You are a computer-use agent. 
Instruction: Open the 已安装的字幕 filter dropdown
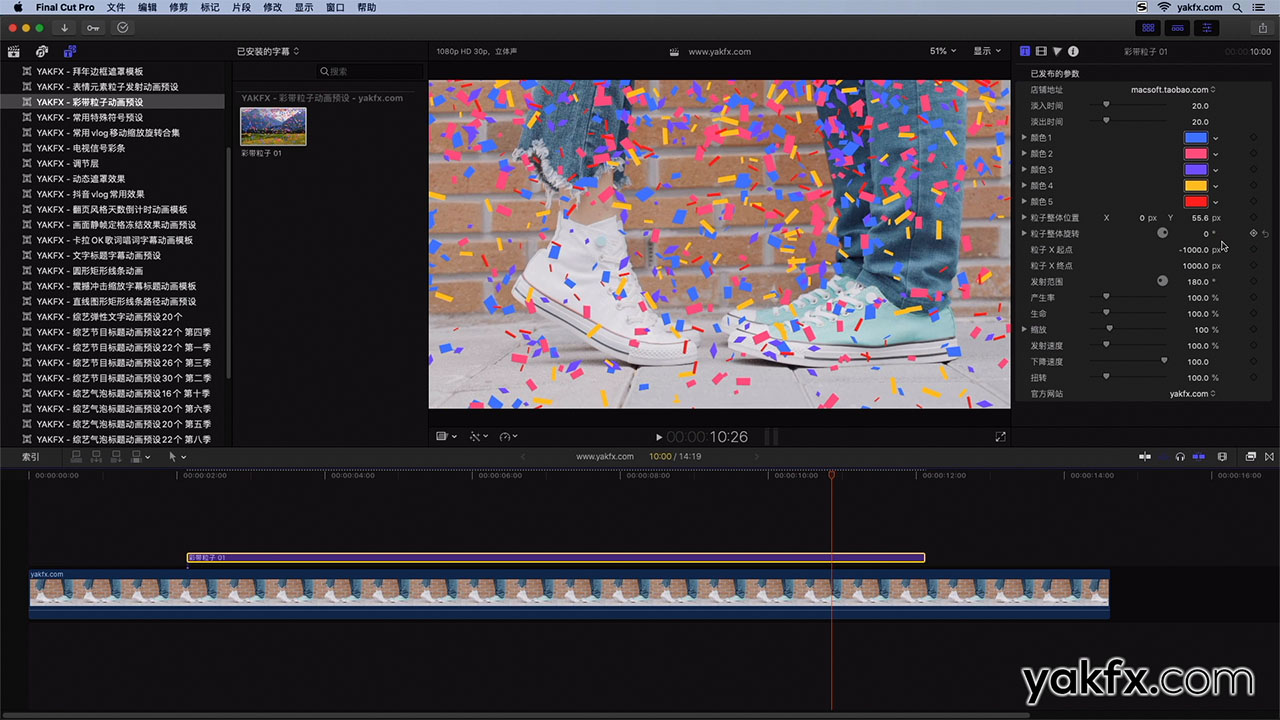(268, 51)
